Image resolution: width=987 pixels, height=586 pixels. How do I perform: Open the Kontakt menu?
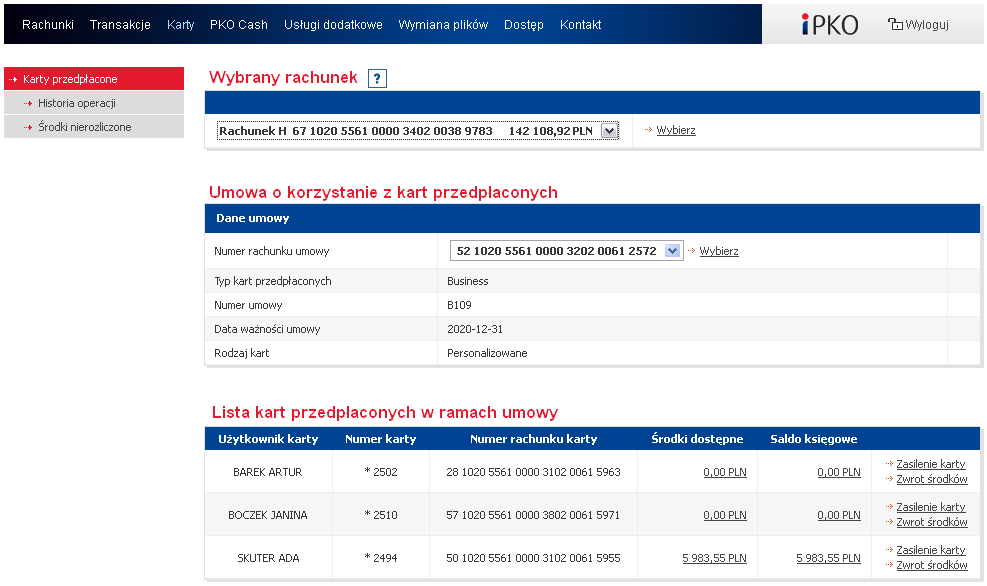point(580,25)
